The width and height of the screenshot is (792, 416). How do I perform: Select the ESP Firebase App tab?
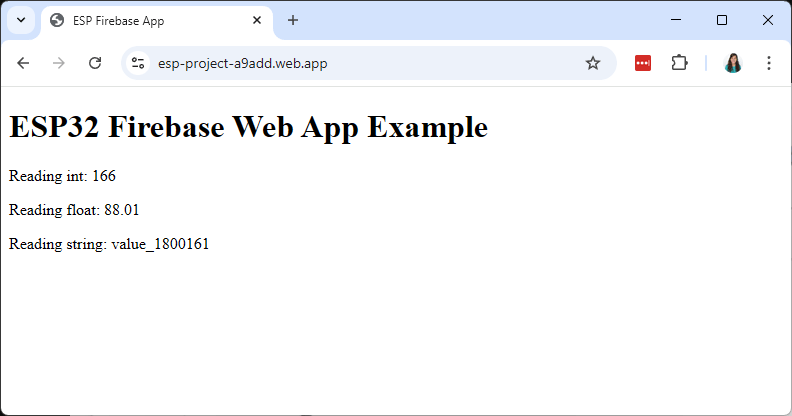pos(140,20)
